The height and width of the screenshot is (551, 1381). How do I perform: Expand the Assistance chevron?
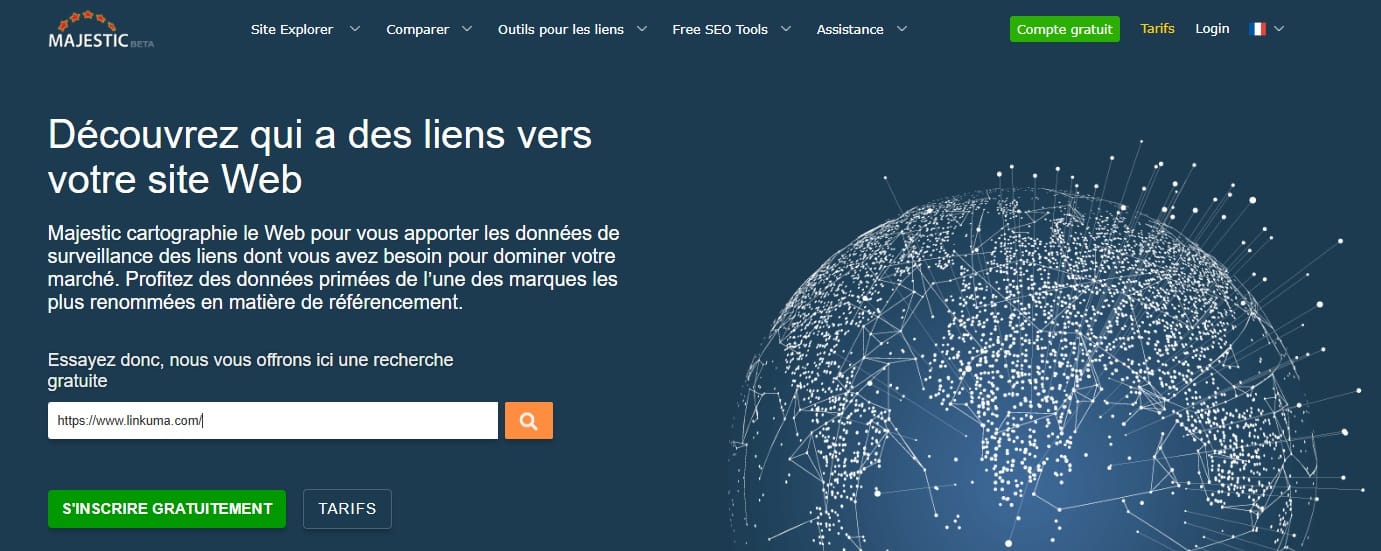[x=902, y=29]
